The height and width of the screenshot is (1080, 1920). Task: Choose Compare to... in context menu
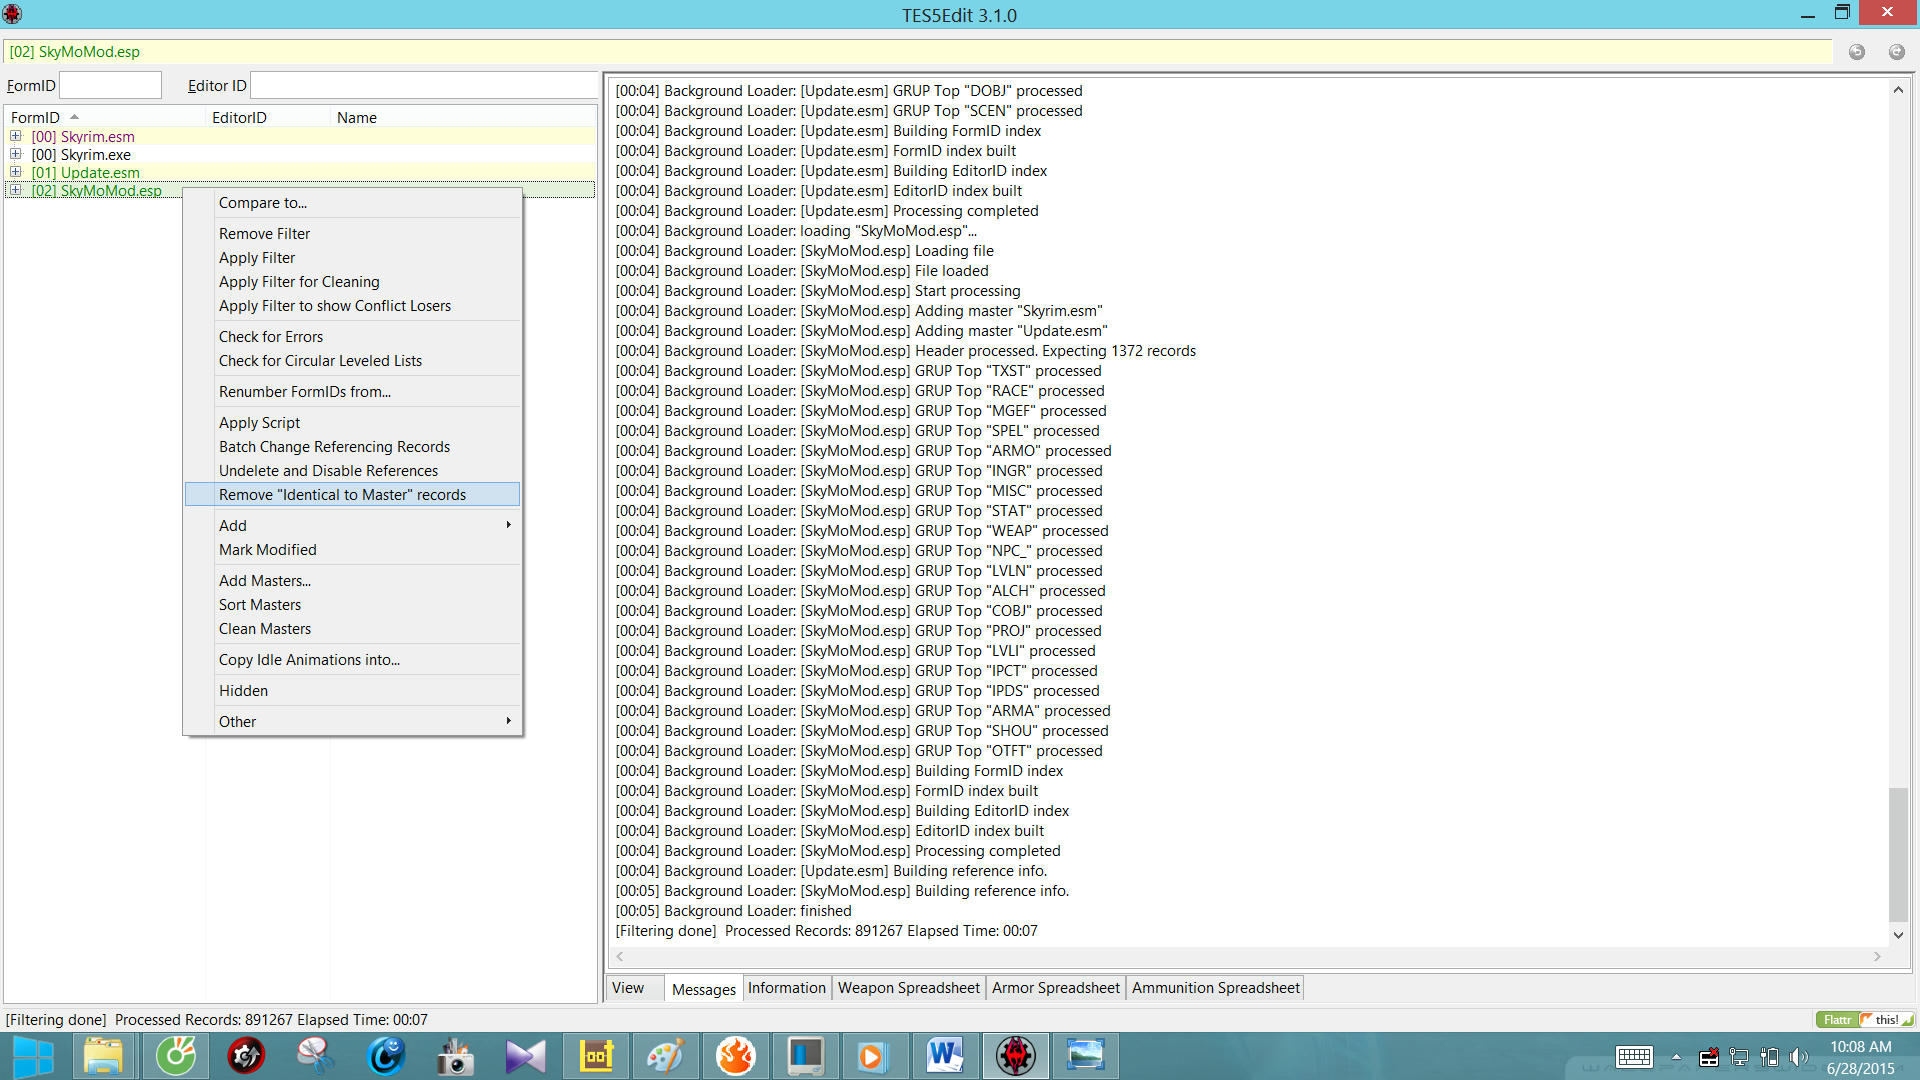[352, 202]
